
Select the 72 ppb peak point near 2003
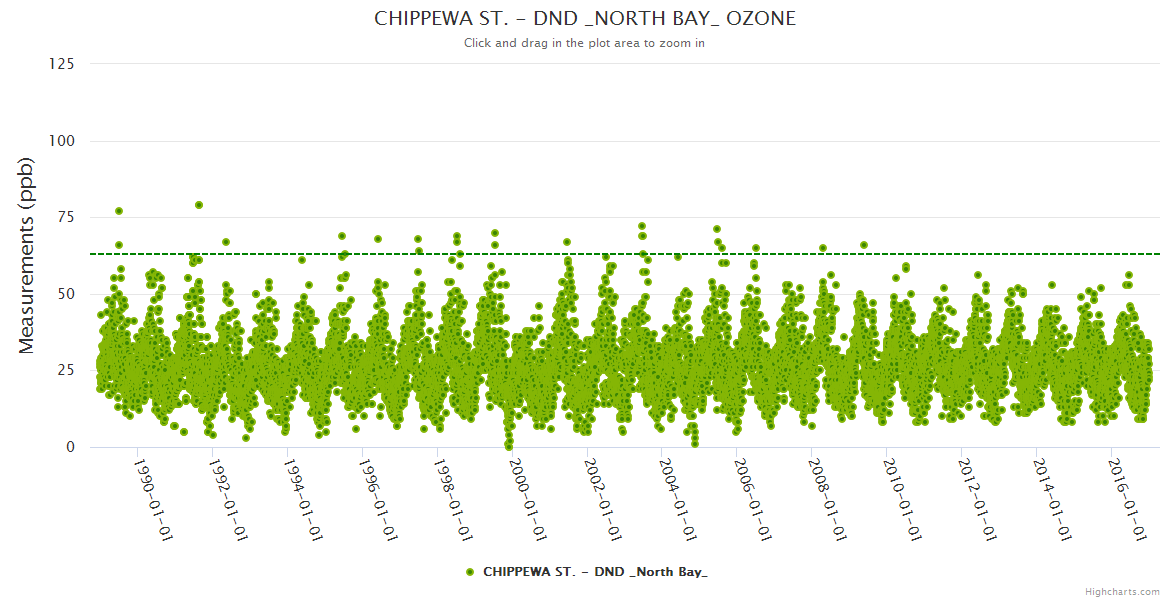pyautogui.click(x=642, y=226)
